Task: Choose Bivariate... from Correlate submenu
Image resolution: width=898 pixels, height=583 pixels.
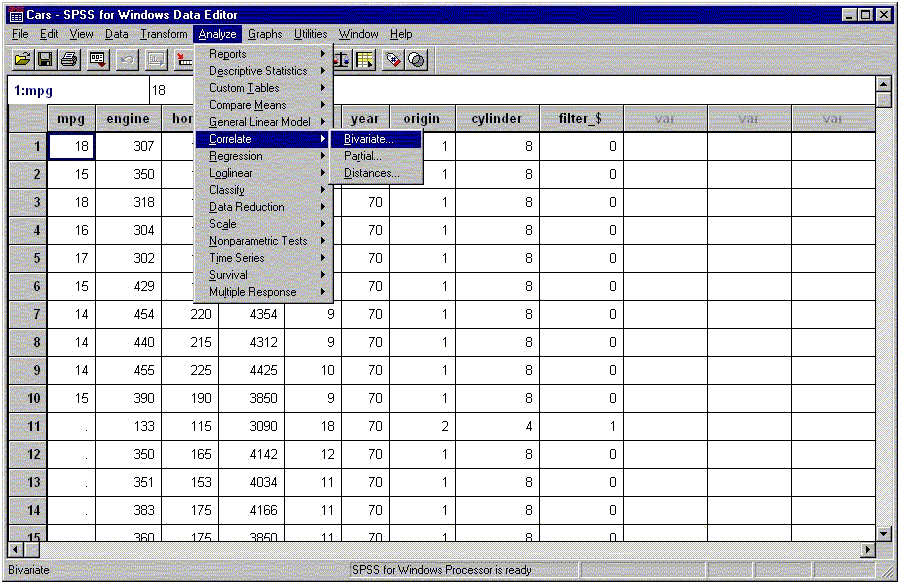Action: 376,139
